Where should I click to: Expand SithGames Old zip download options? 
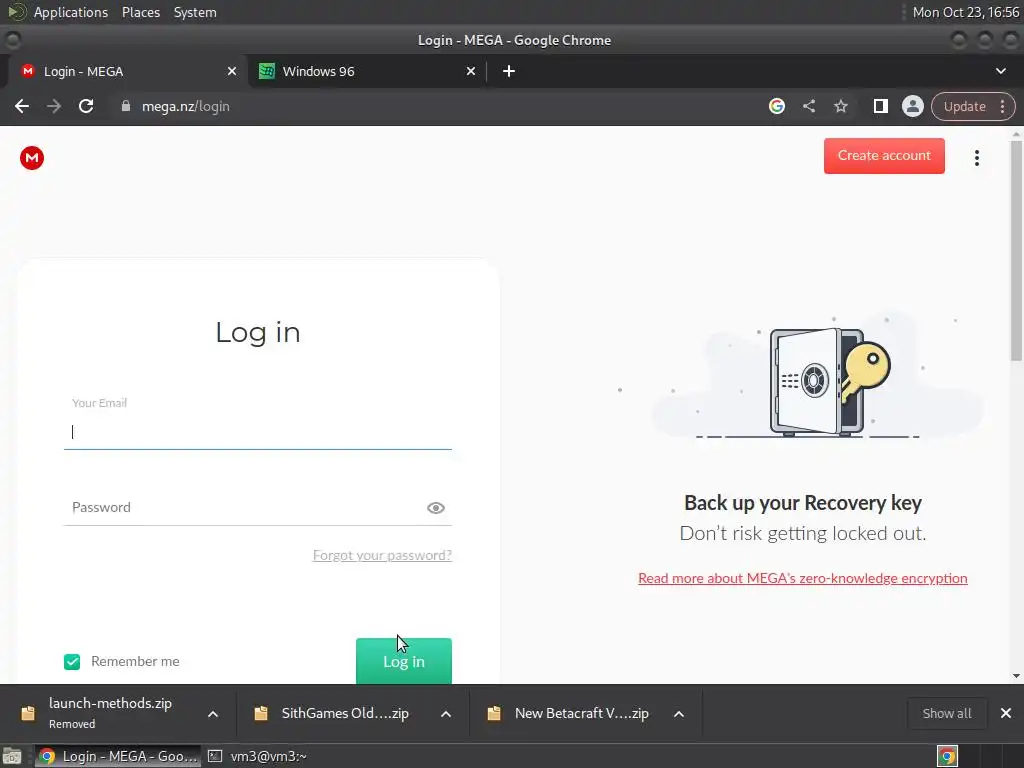[446, 714]
